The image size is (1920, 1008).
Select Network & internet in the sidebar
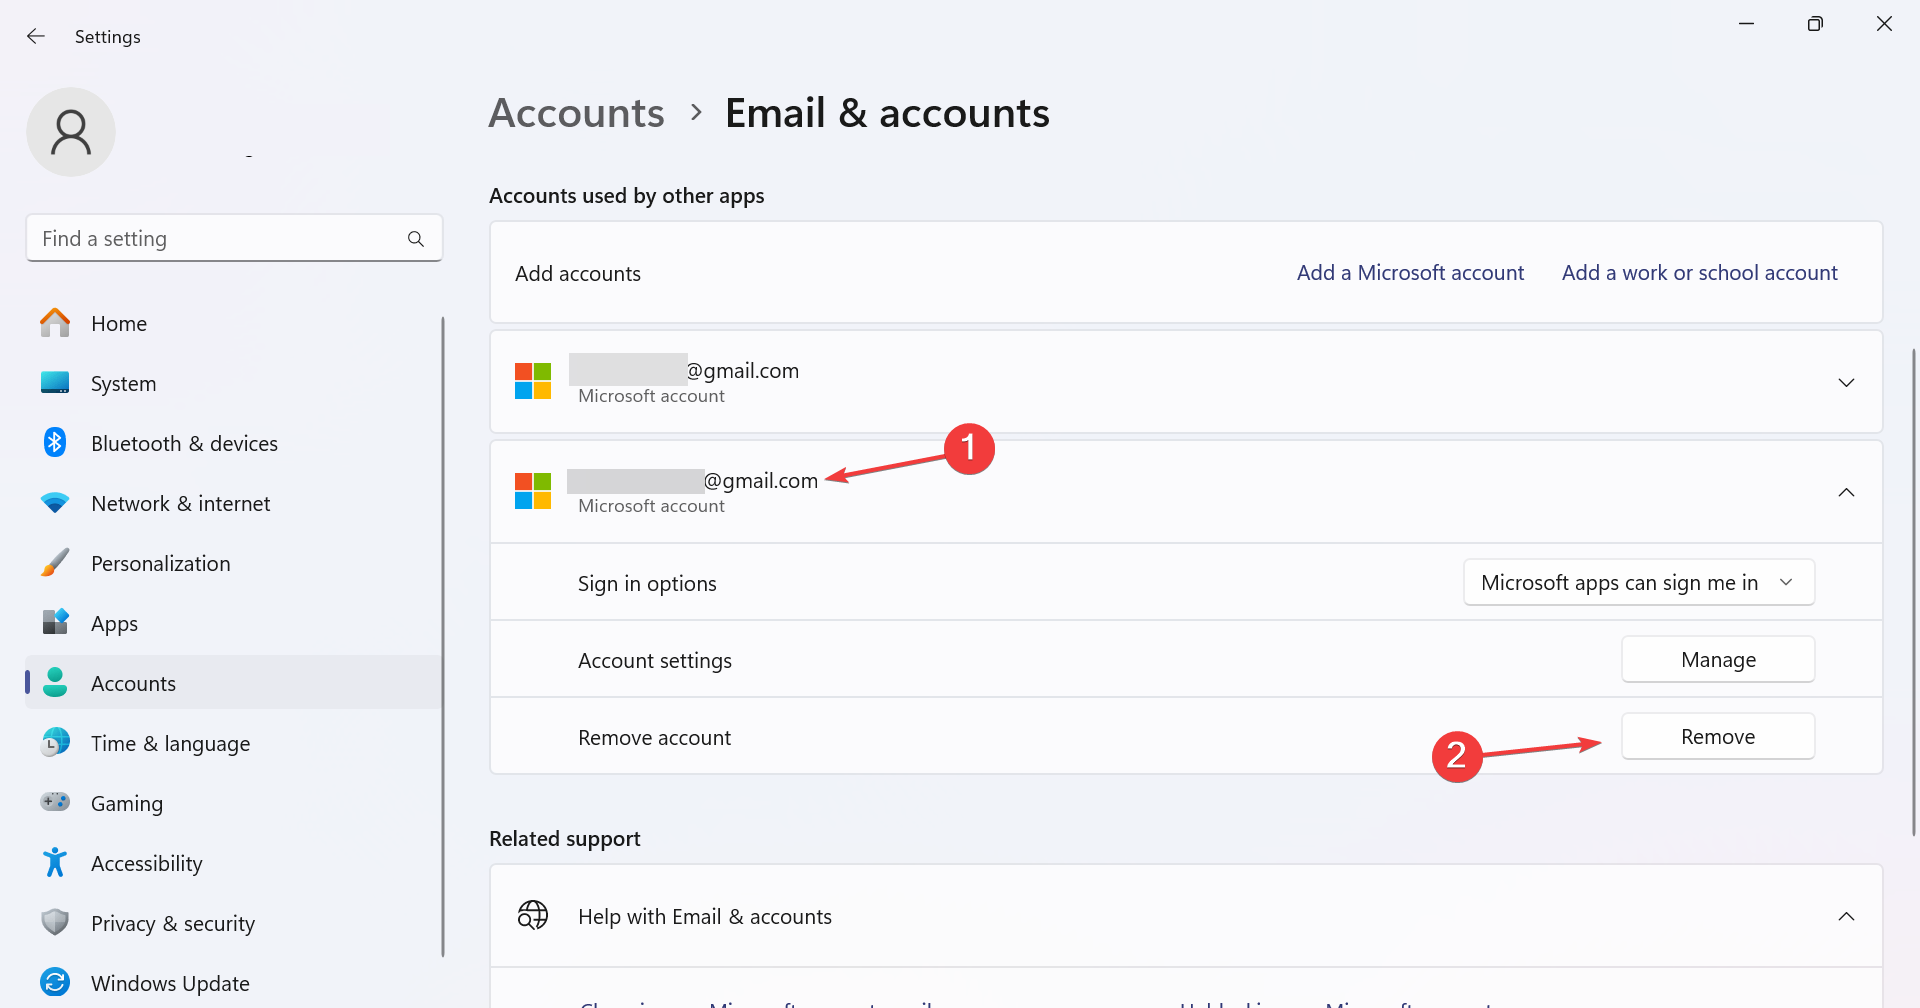pyautogui.click(x=180, y=502)
